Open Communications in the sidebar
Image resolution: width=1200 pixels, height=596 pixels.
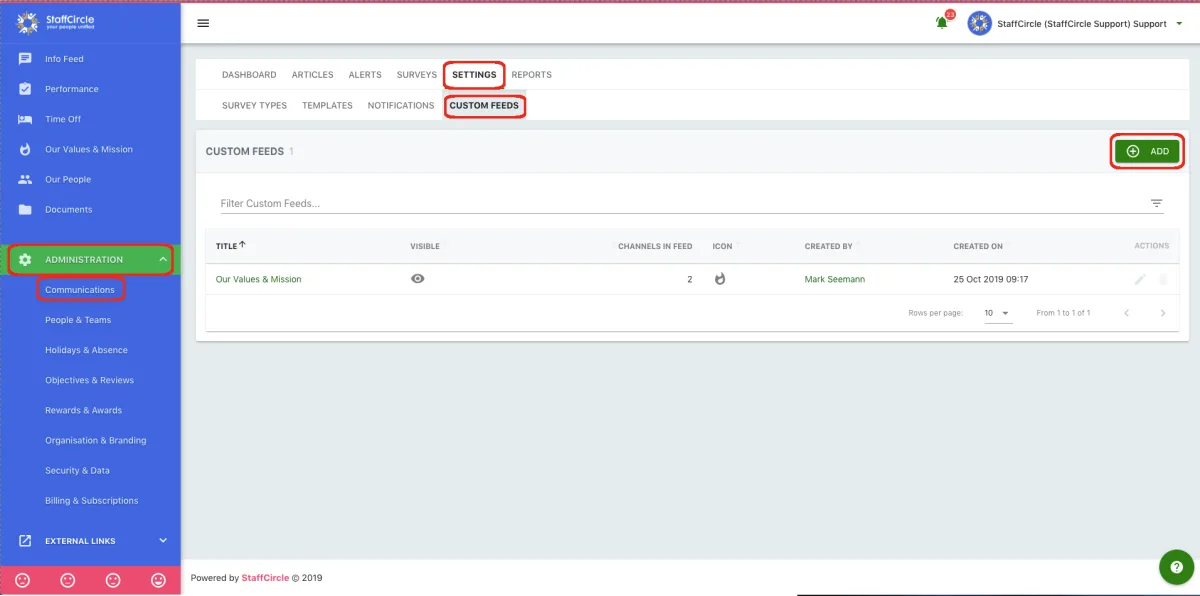[80, 290]
